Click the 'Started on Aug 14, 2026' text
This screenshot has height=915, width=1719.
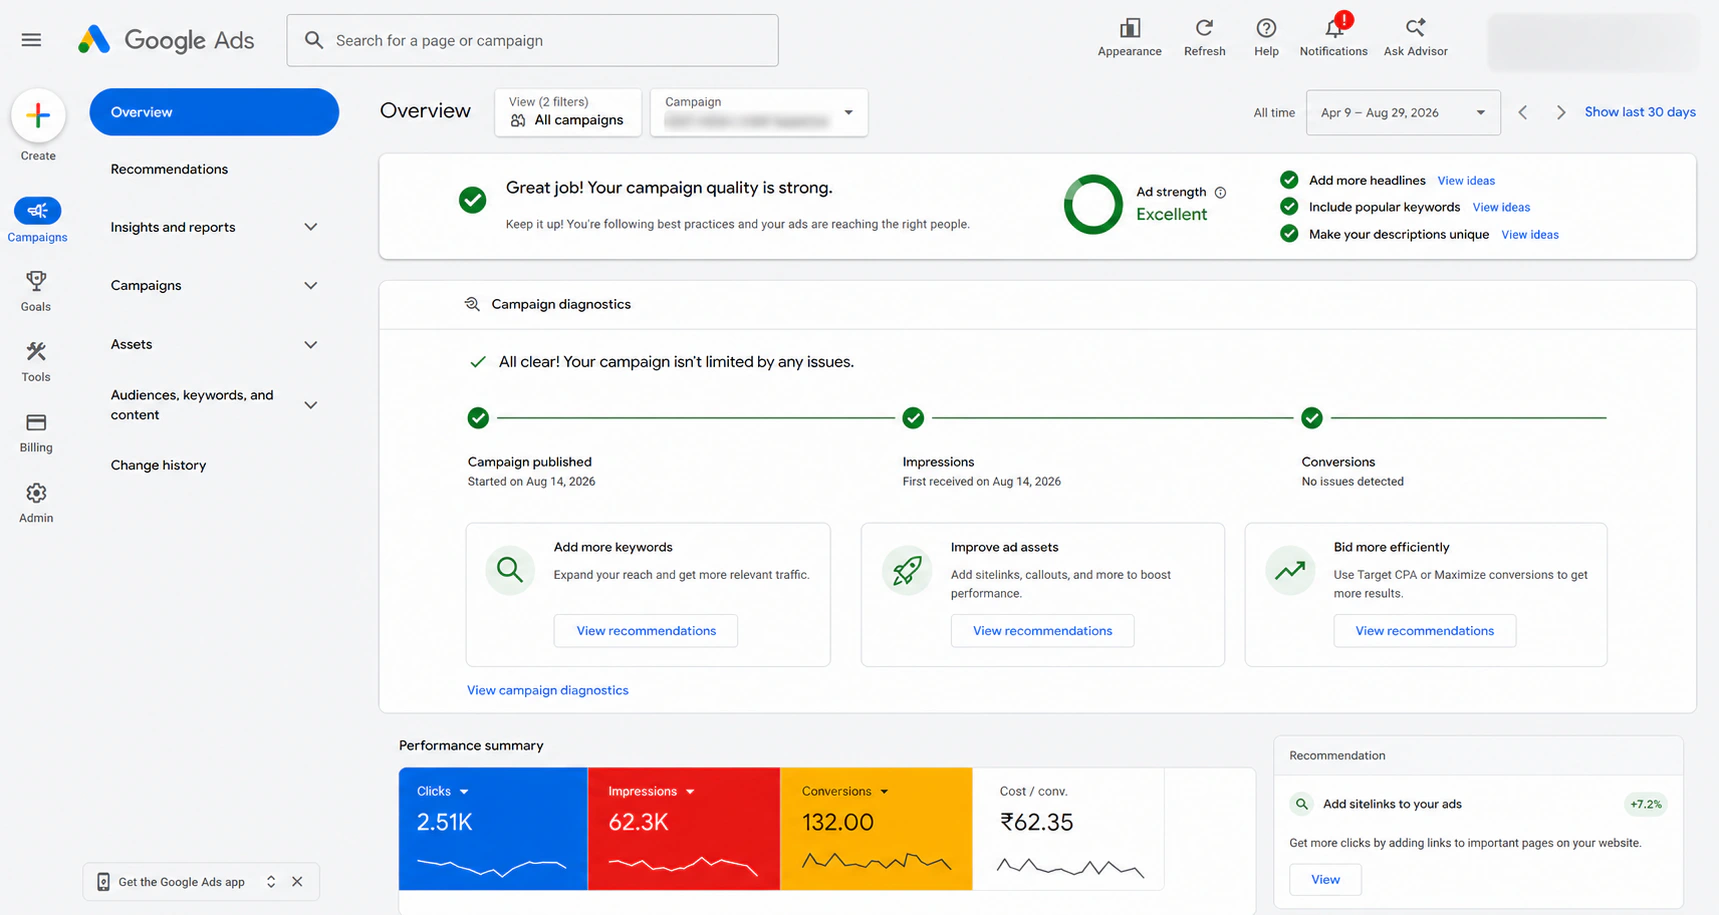pos(531,482)
